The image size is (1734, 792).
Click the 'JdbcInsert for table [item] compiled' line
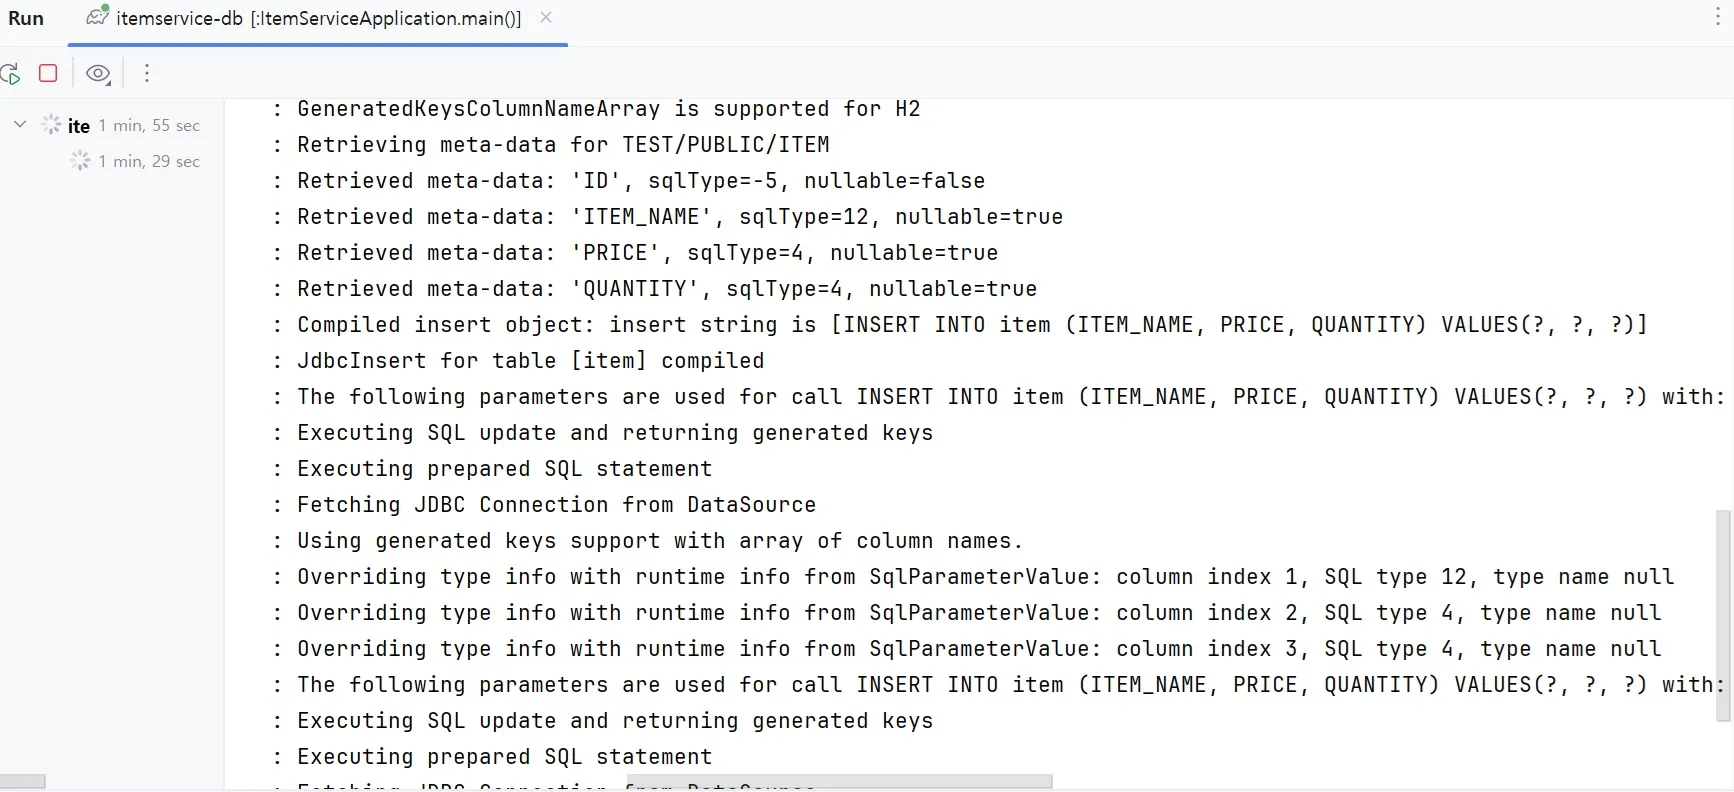tap(530, 360)
